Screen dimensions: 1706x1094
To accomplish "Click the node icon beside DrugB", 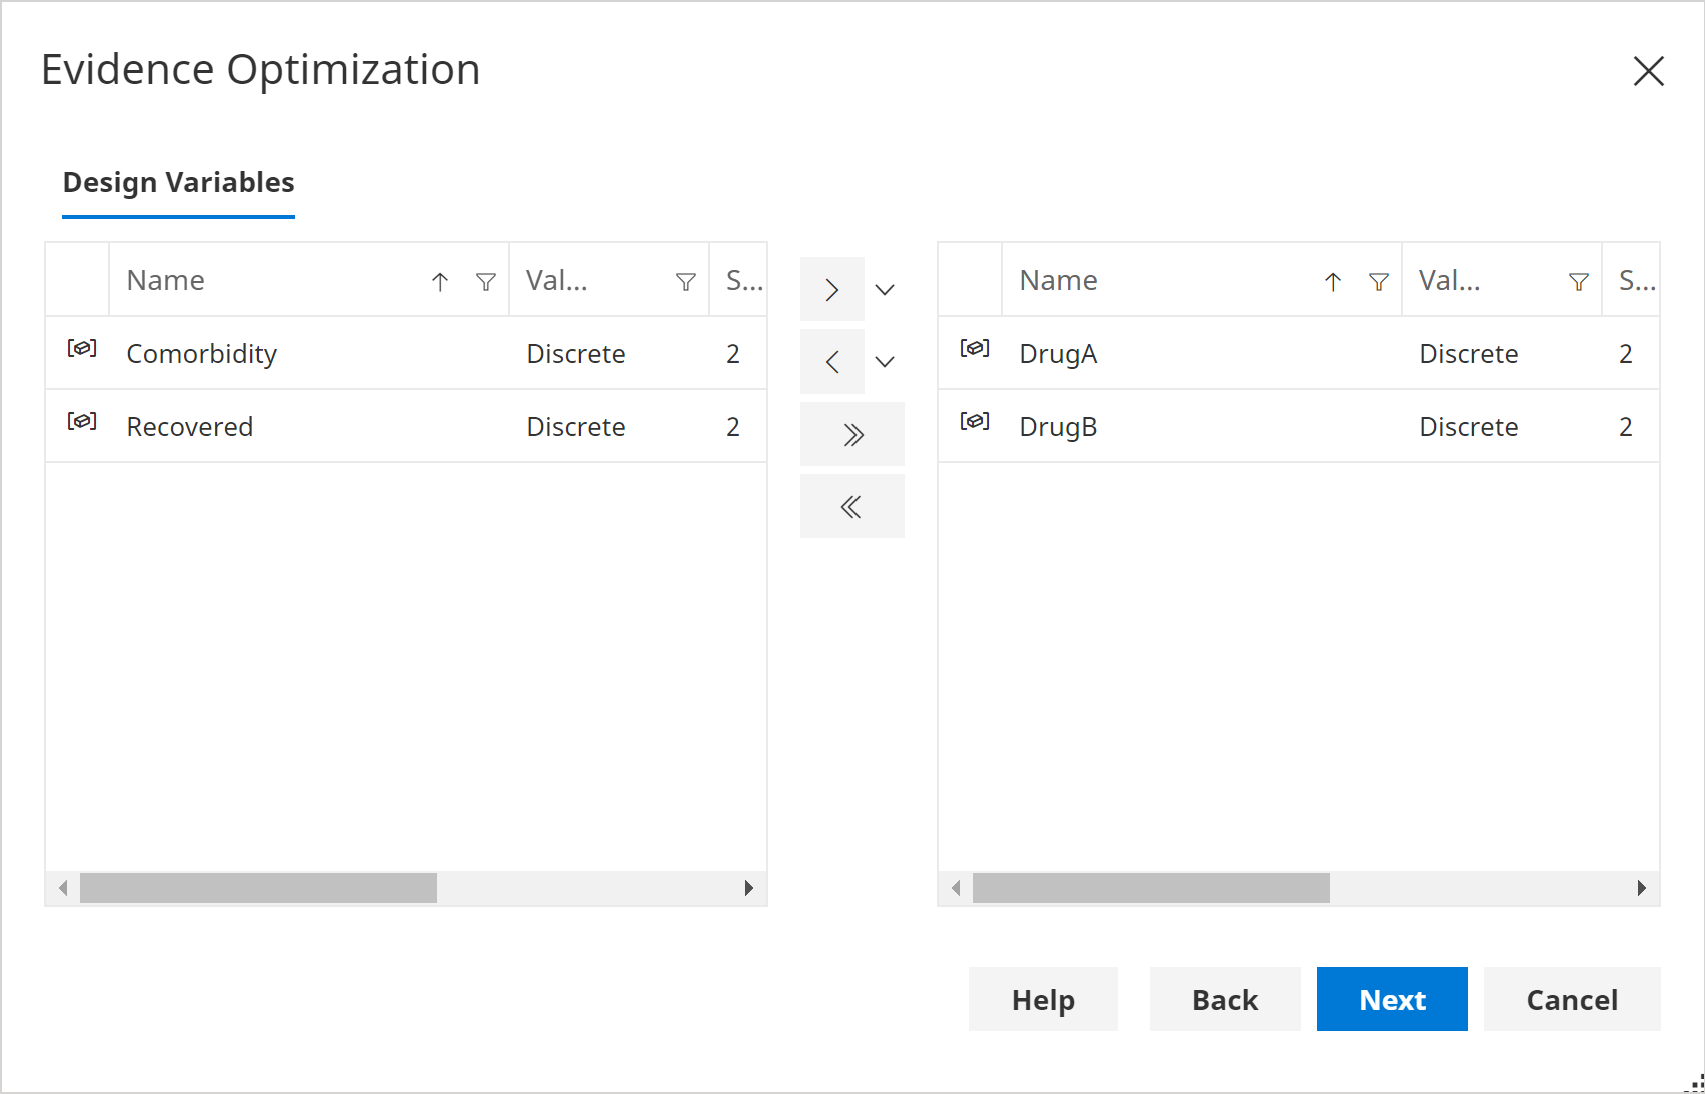I will 974,423.
